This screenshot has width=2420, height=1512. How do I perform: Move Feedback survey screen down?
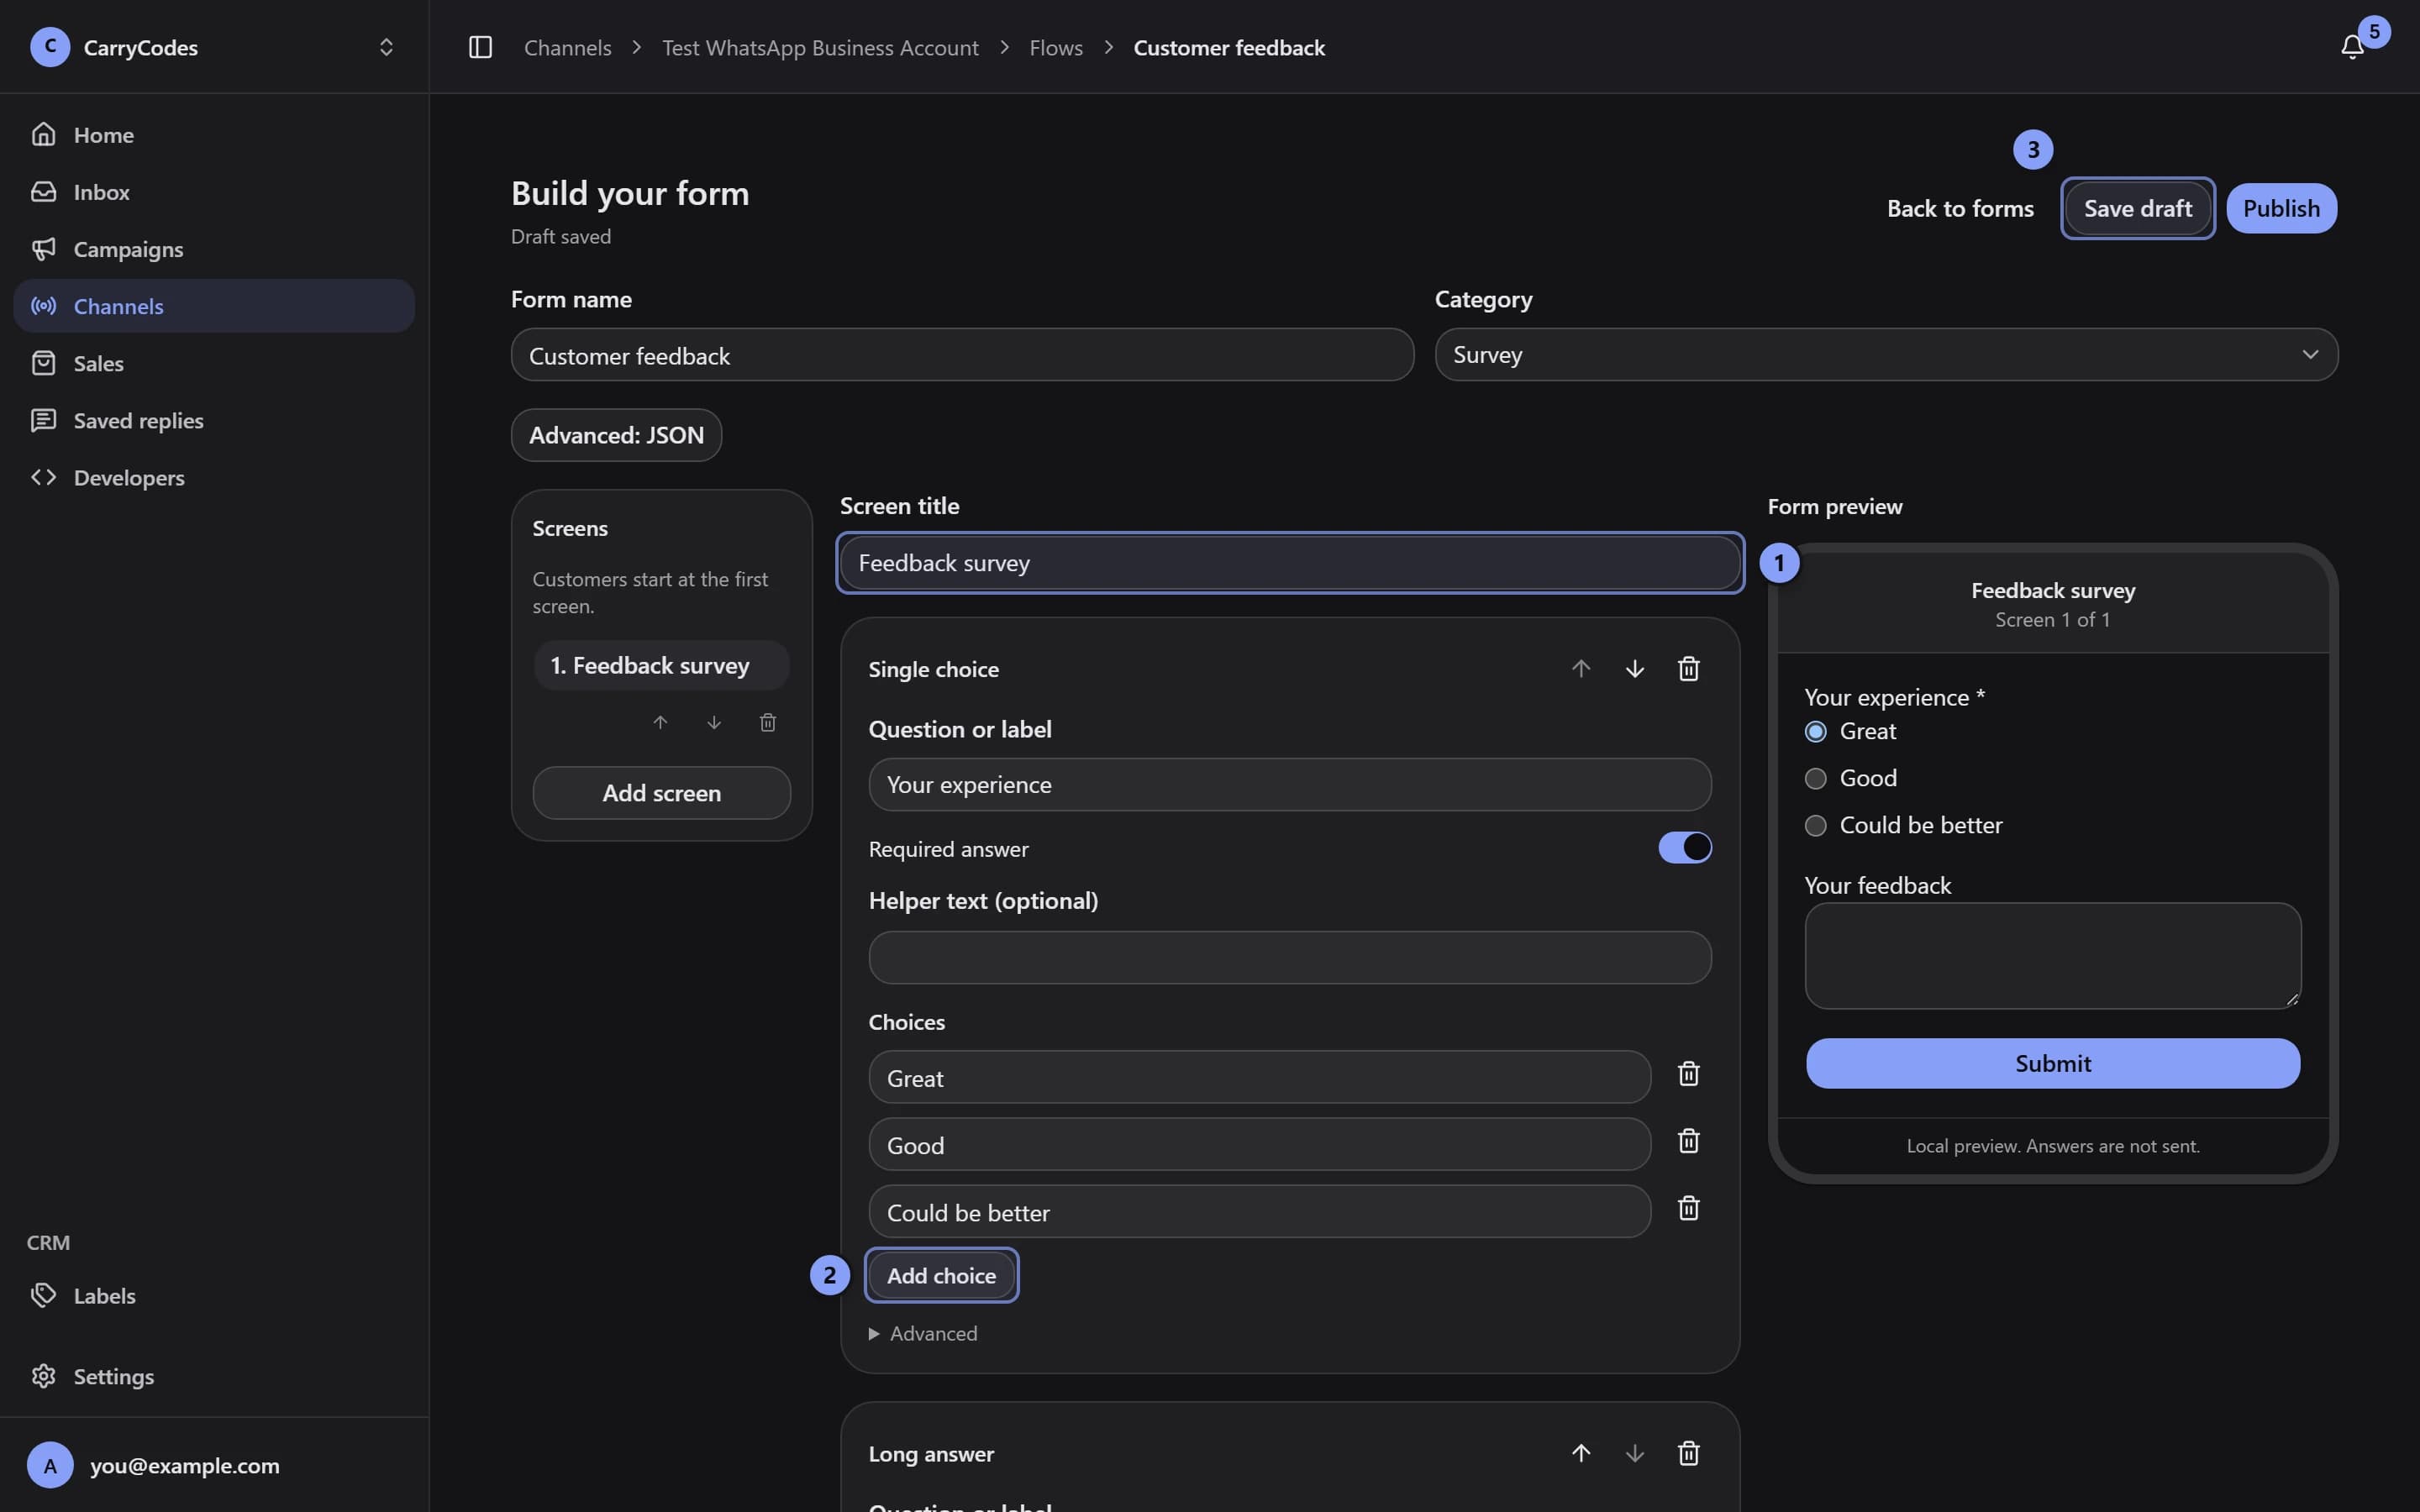713,722
